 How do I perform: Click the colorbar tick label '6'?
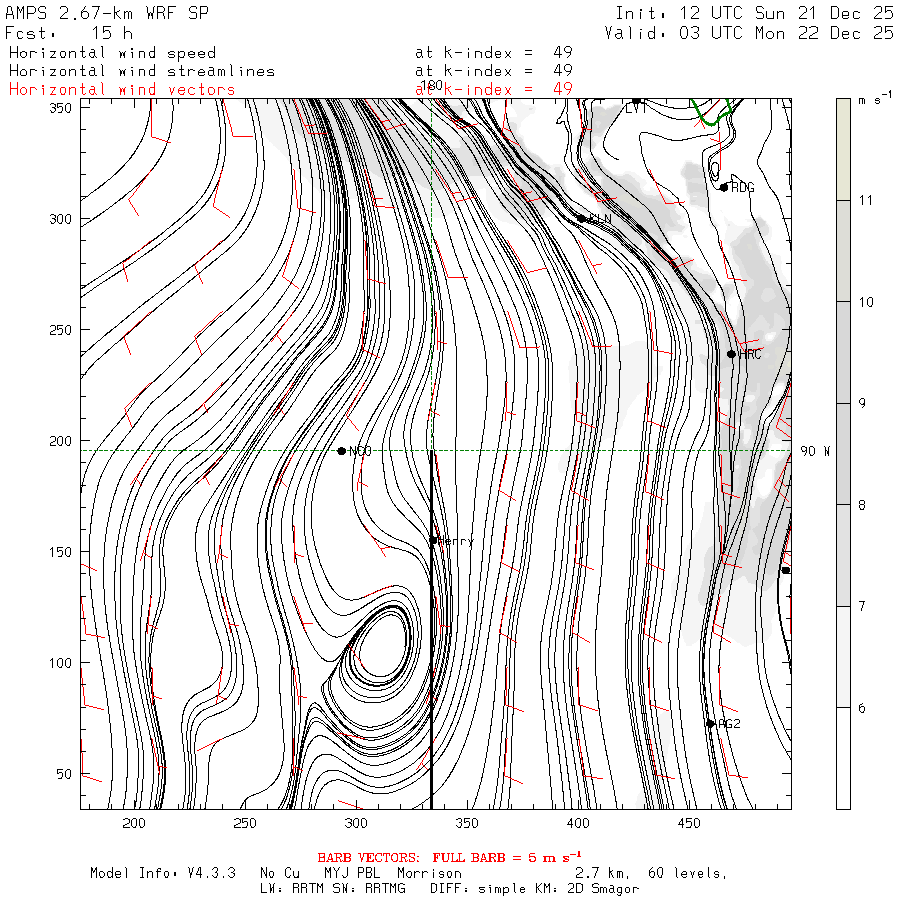tap(862, 708)
